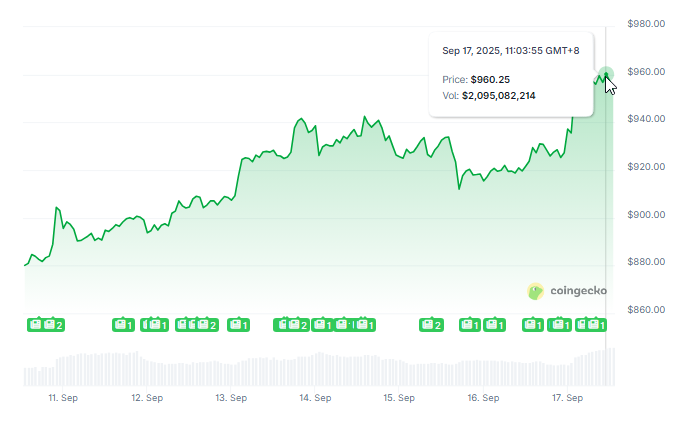
Task: Select the 11. Sep date label
Action: click(63, 398)
